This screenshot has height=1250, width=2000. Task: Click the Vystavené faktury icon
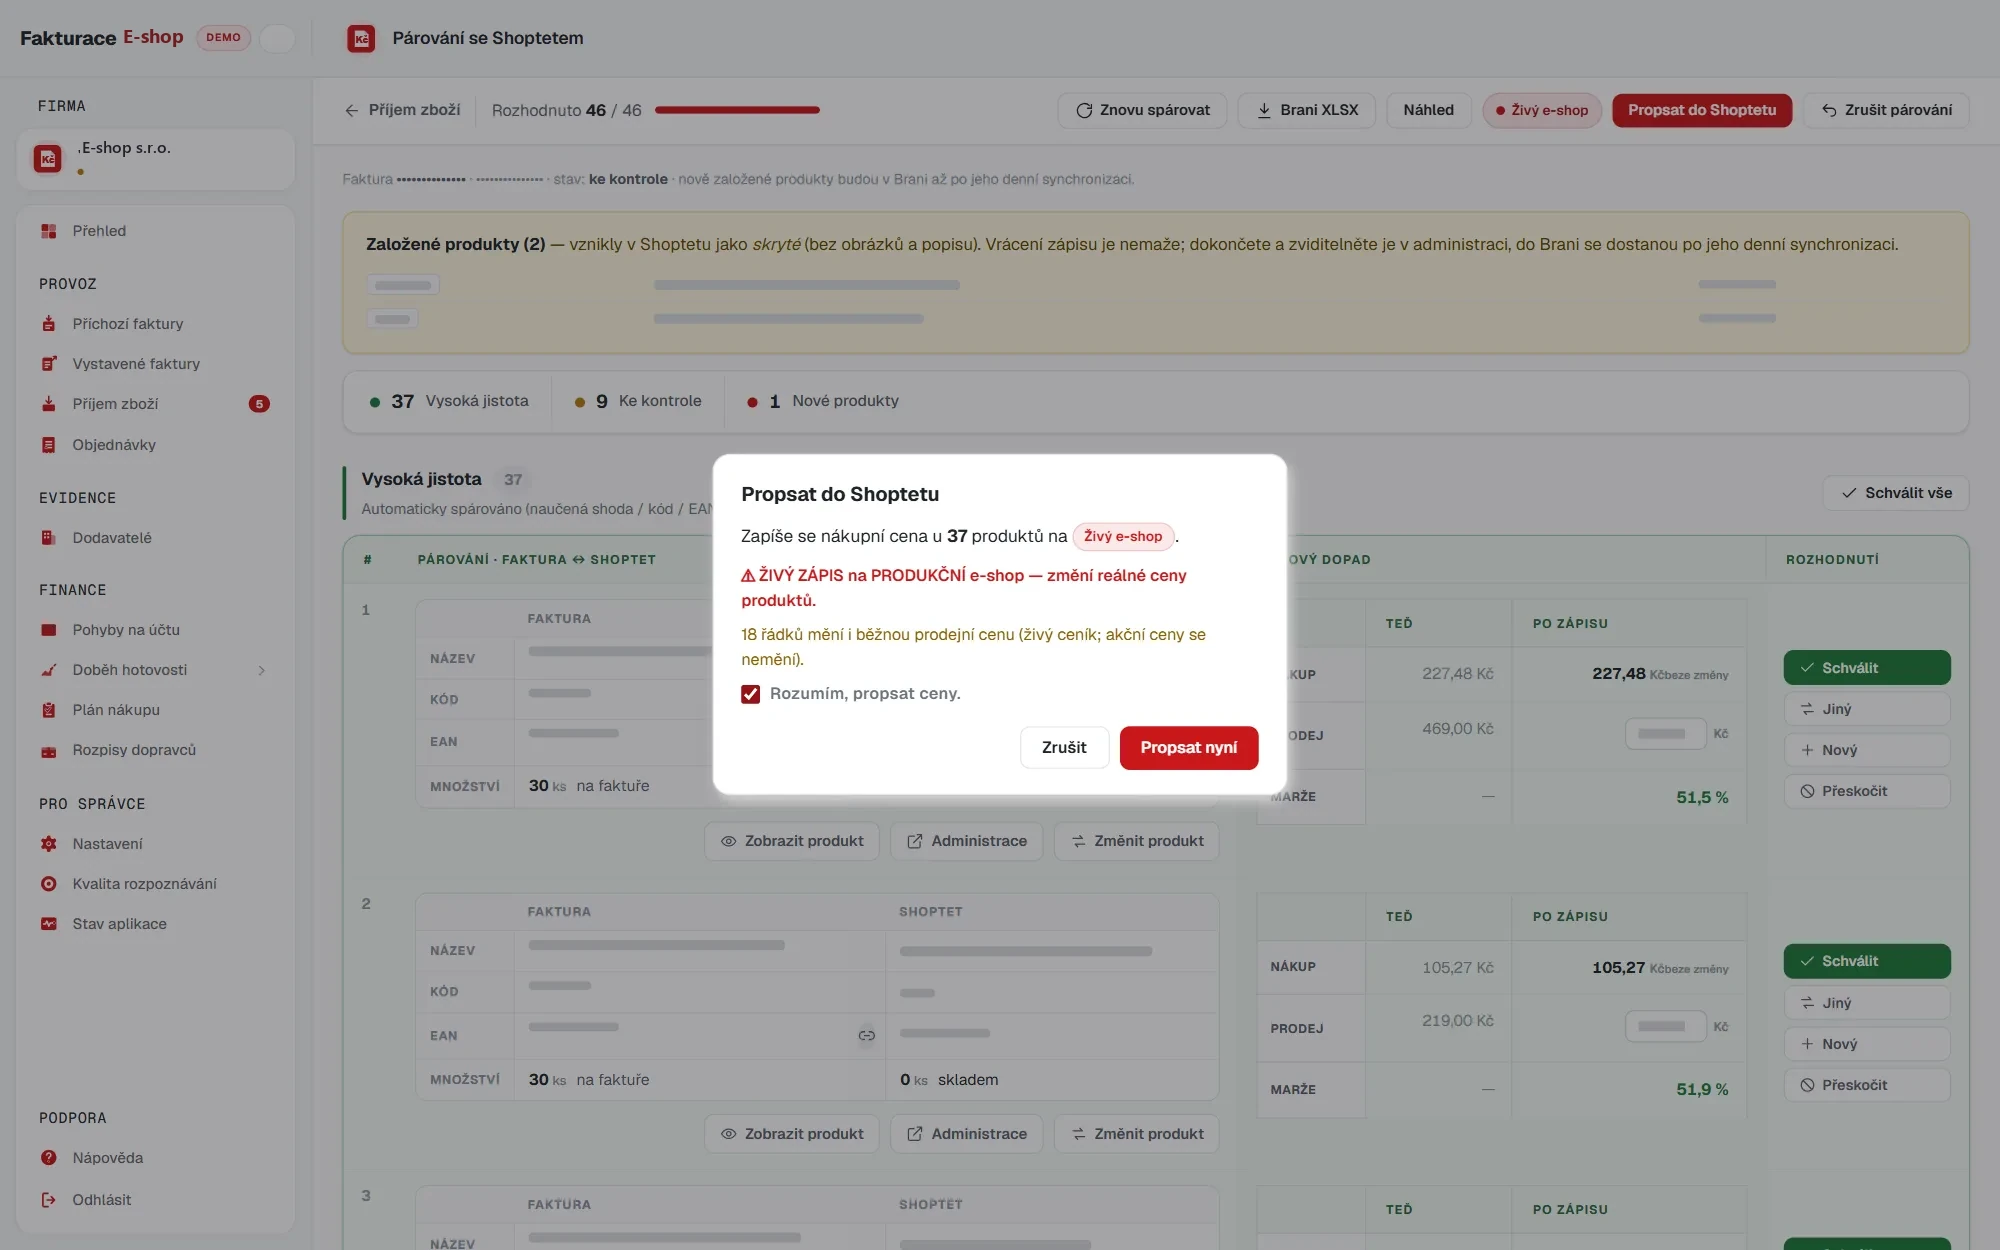[x=48, y=364]
